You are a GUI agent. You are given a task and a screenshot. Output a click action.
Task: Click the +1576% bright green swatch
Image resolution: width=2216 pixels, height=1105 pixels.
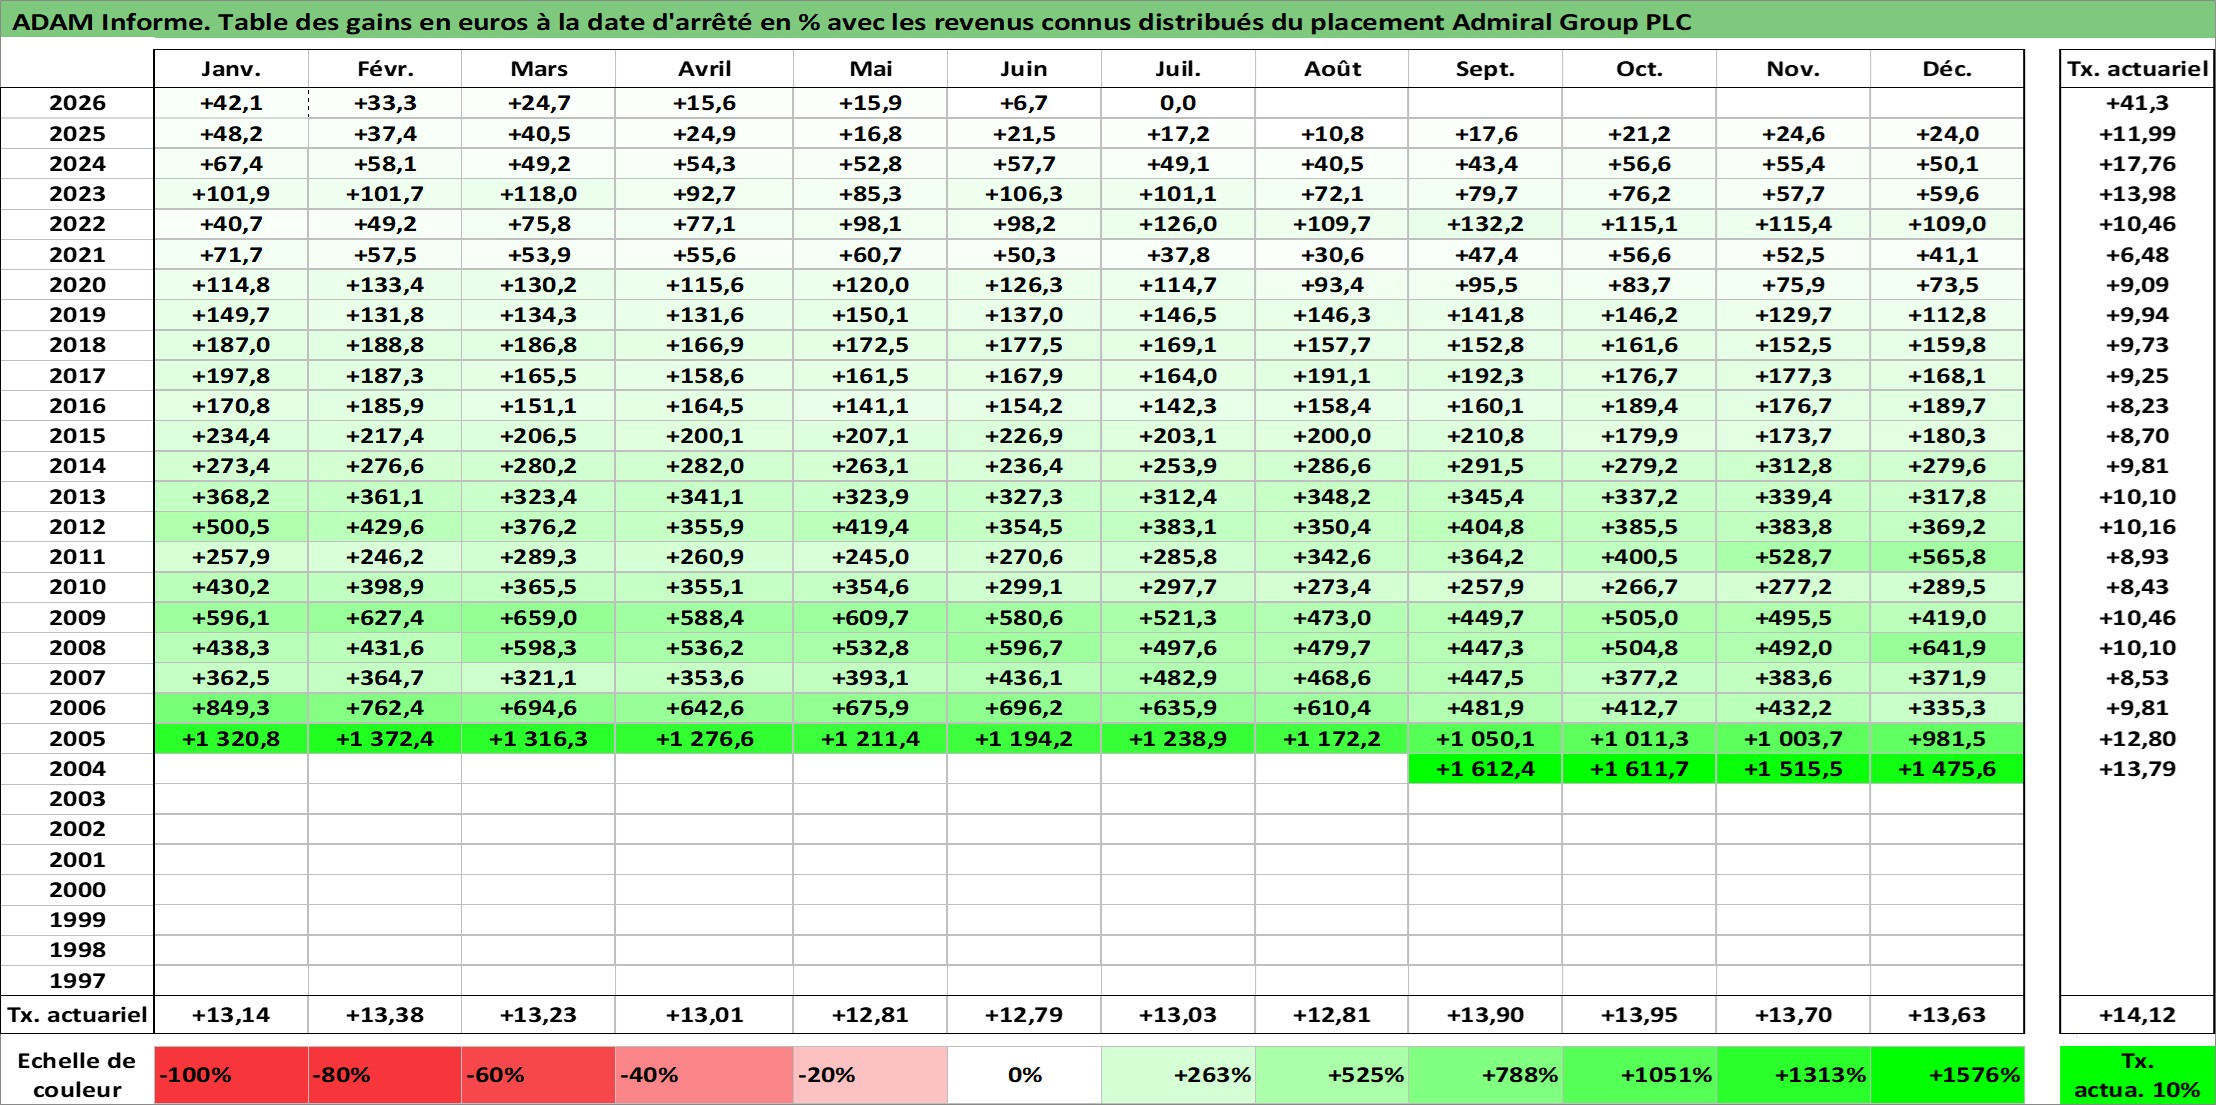[x=1947, y=1075]
